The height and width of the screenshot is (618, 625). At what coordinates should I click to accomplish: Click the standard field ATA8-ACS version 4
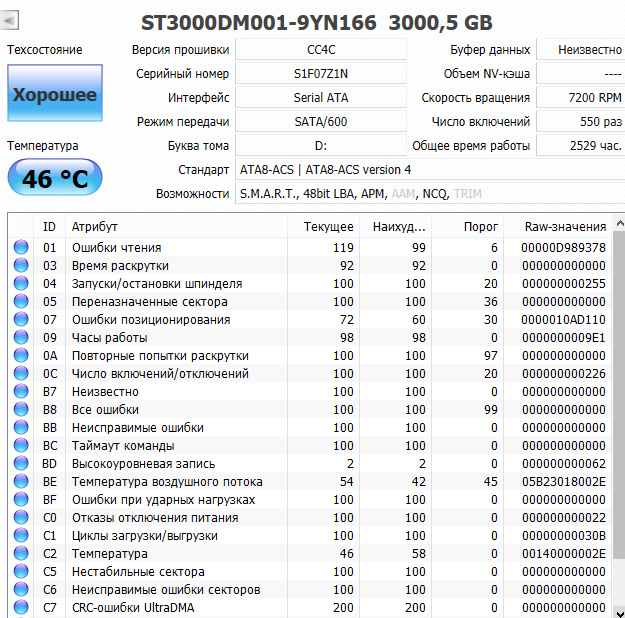click(430, 169)
